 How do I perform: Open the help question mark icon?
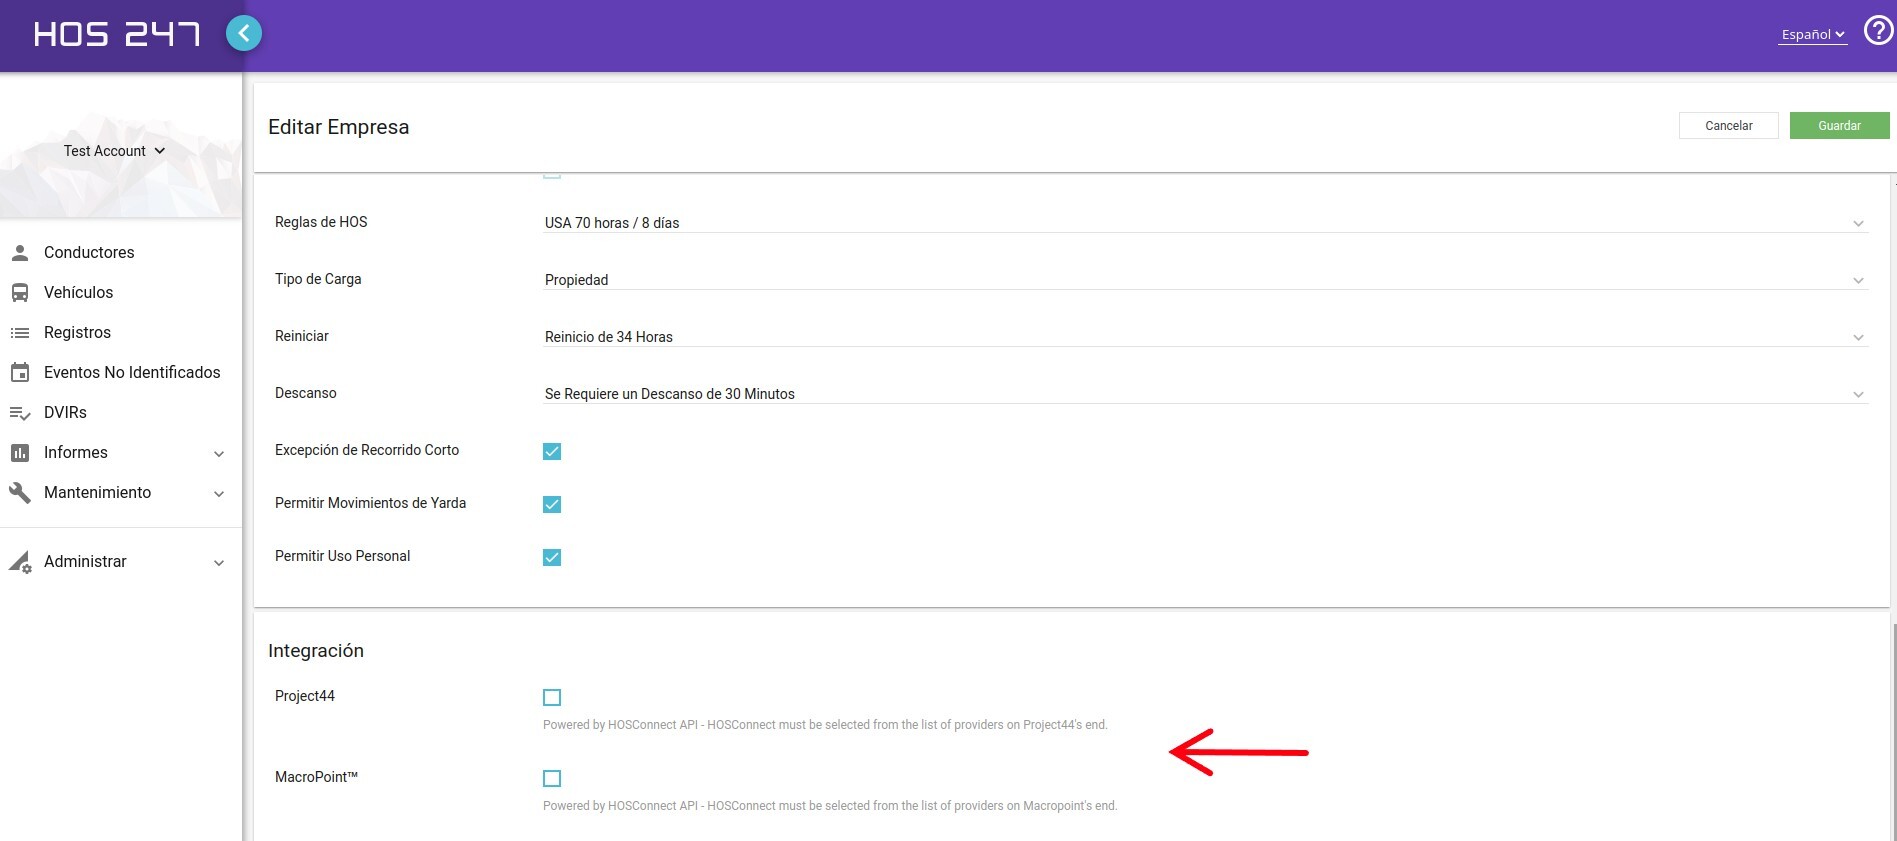[x=1877, y=32]
